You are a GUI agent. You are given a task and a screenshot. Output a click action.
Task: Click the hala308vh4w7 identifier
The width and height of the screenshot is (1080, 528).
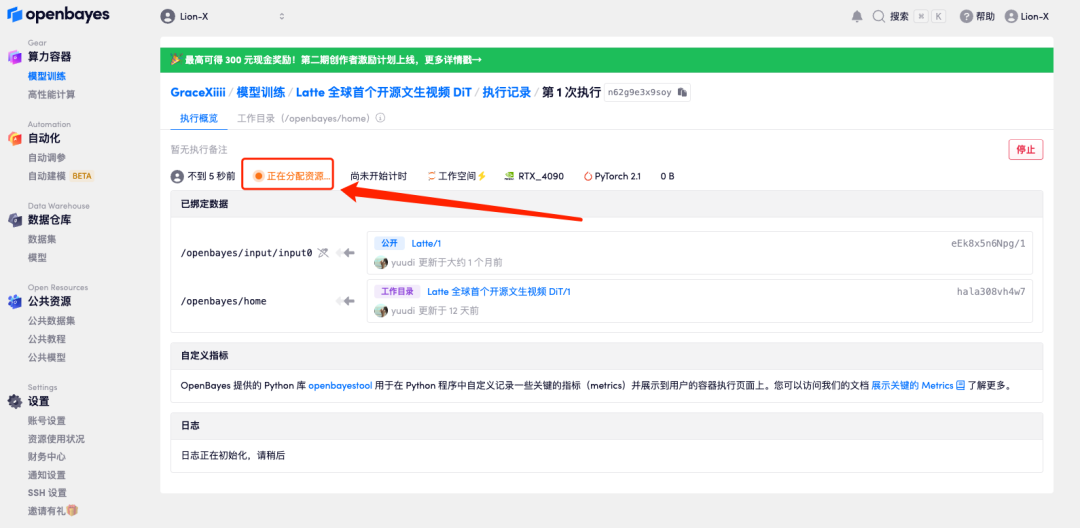click(991, 292)
